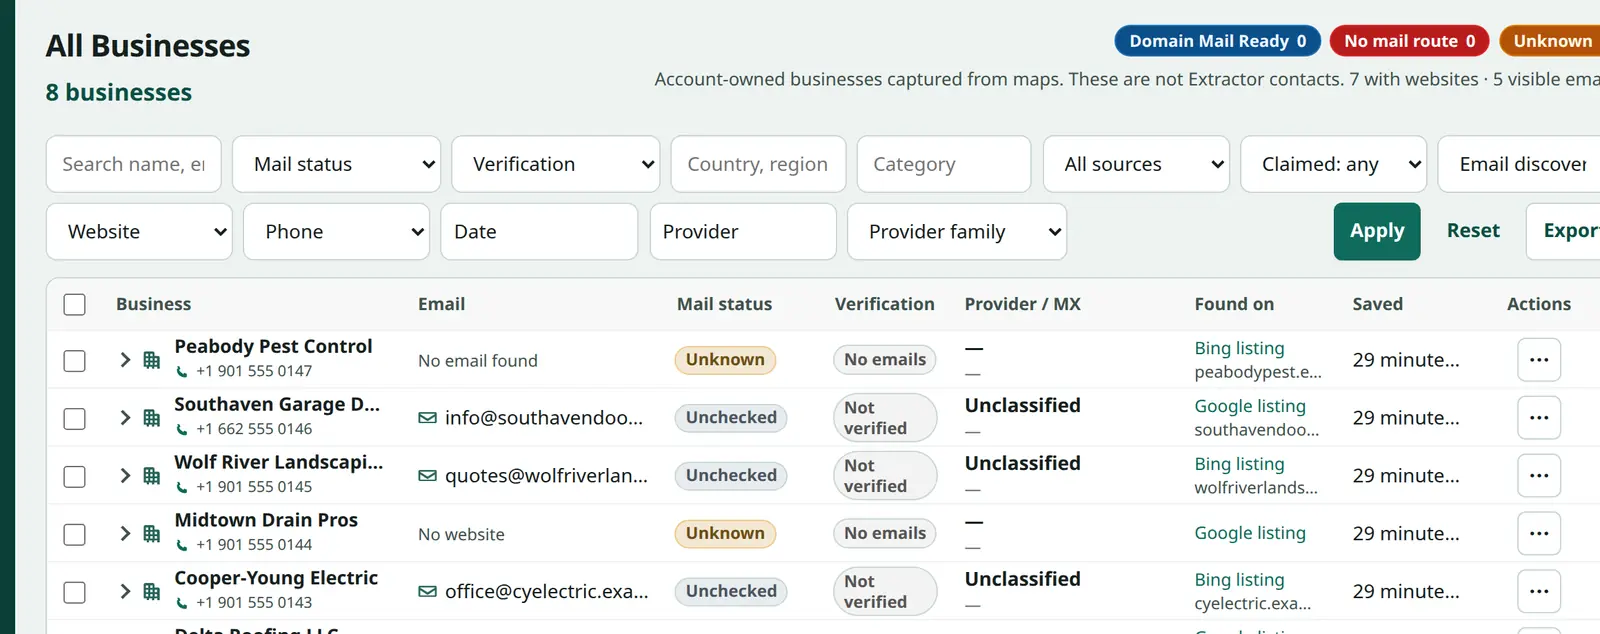Click the Apply filters button
Screen dimensions: 1600x634
pos(1377,232)
